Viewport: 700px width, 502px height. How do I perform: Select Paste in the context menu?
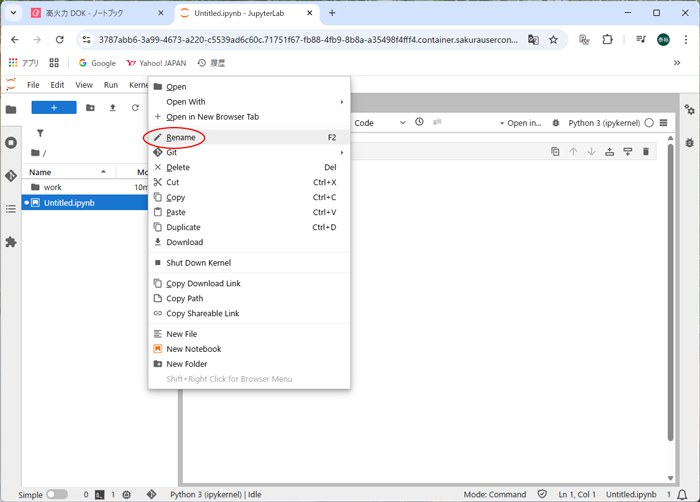pyautogui.click(x=249, y=212)
